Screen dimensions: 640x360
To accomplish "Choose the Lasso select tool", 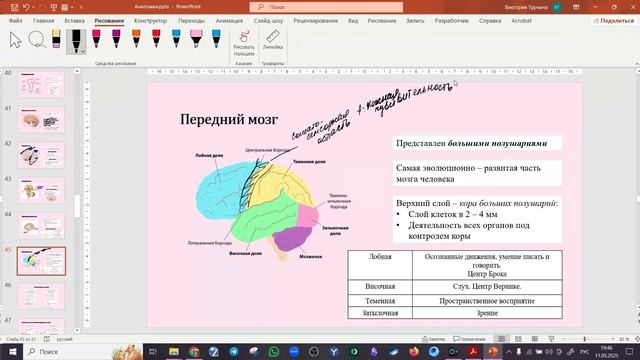I will coord(37,40).
